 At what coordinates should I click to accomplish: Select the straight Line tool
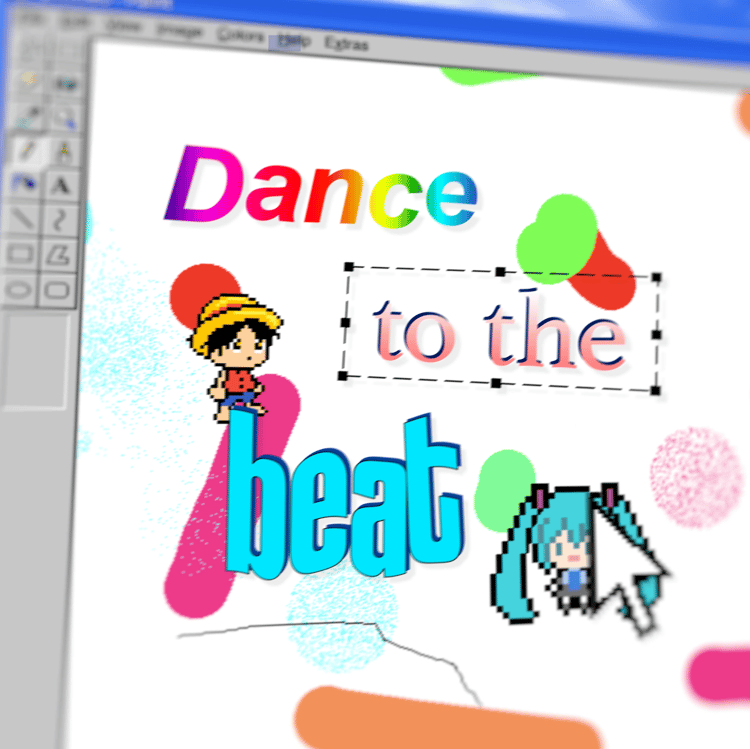(x=22, y=219)
